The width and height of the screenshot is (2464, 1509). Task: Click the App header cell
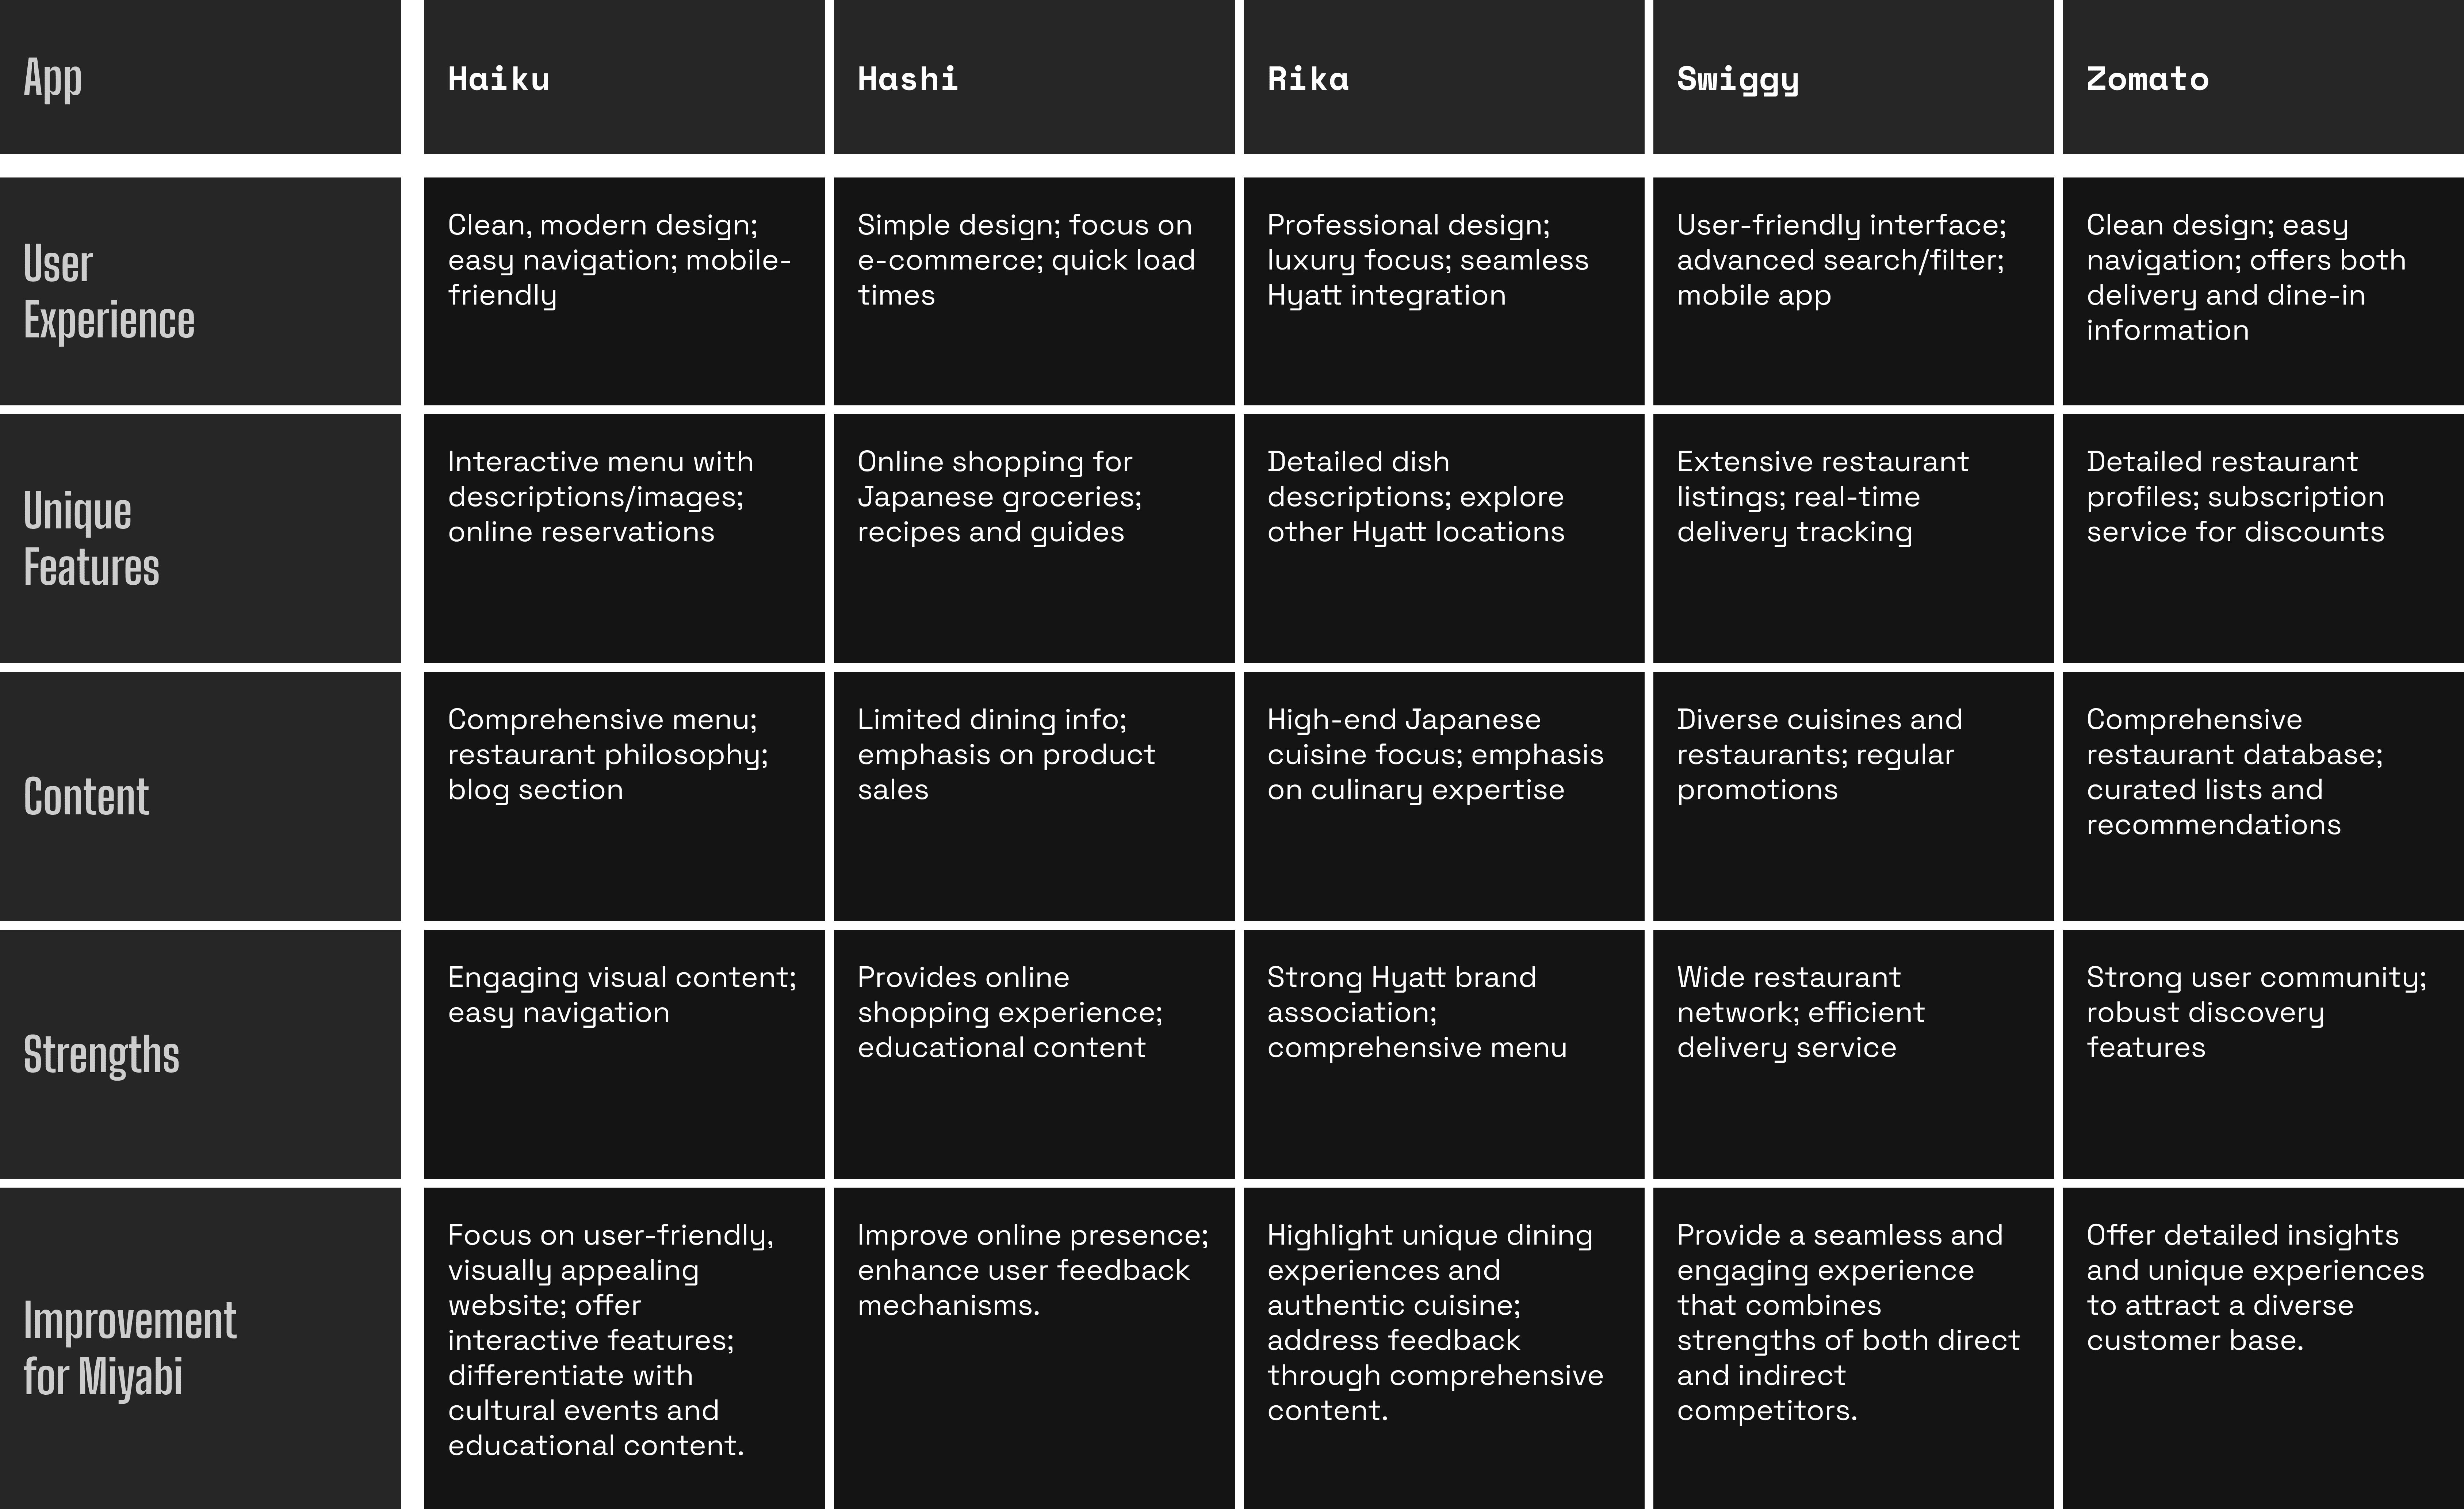200,77
